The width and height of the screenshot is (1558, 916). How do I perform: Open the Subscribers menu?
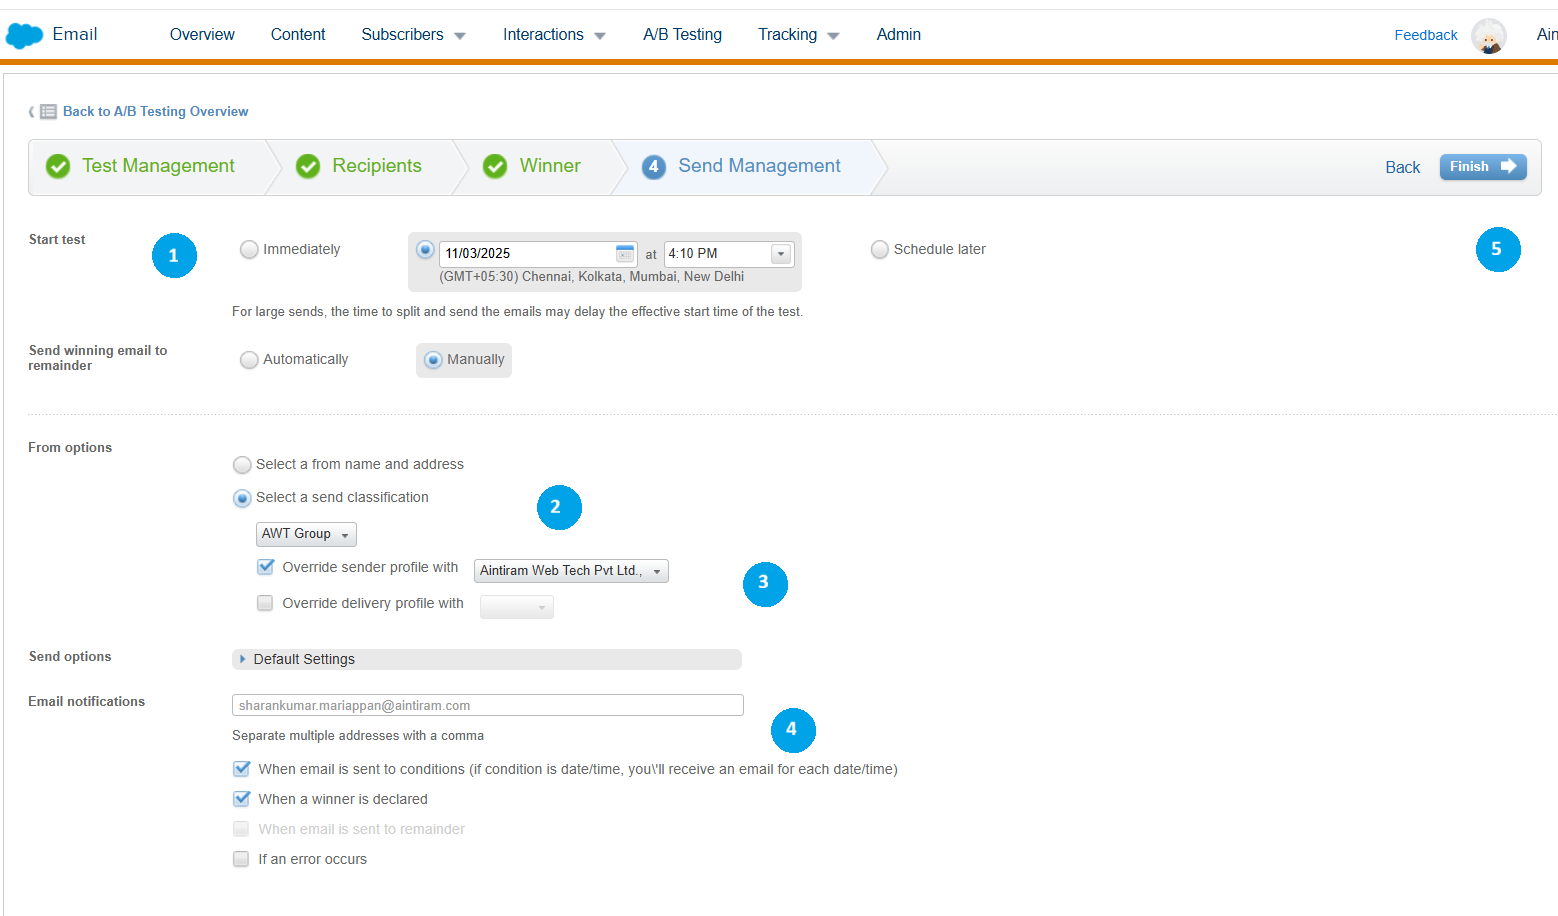tap(412, 35)
